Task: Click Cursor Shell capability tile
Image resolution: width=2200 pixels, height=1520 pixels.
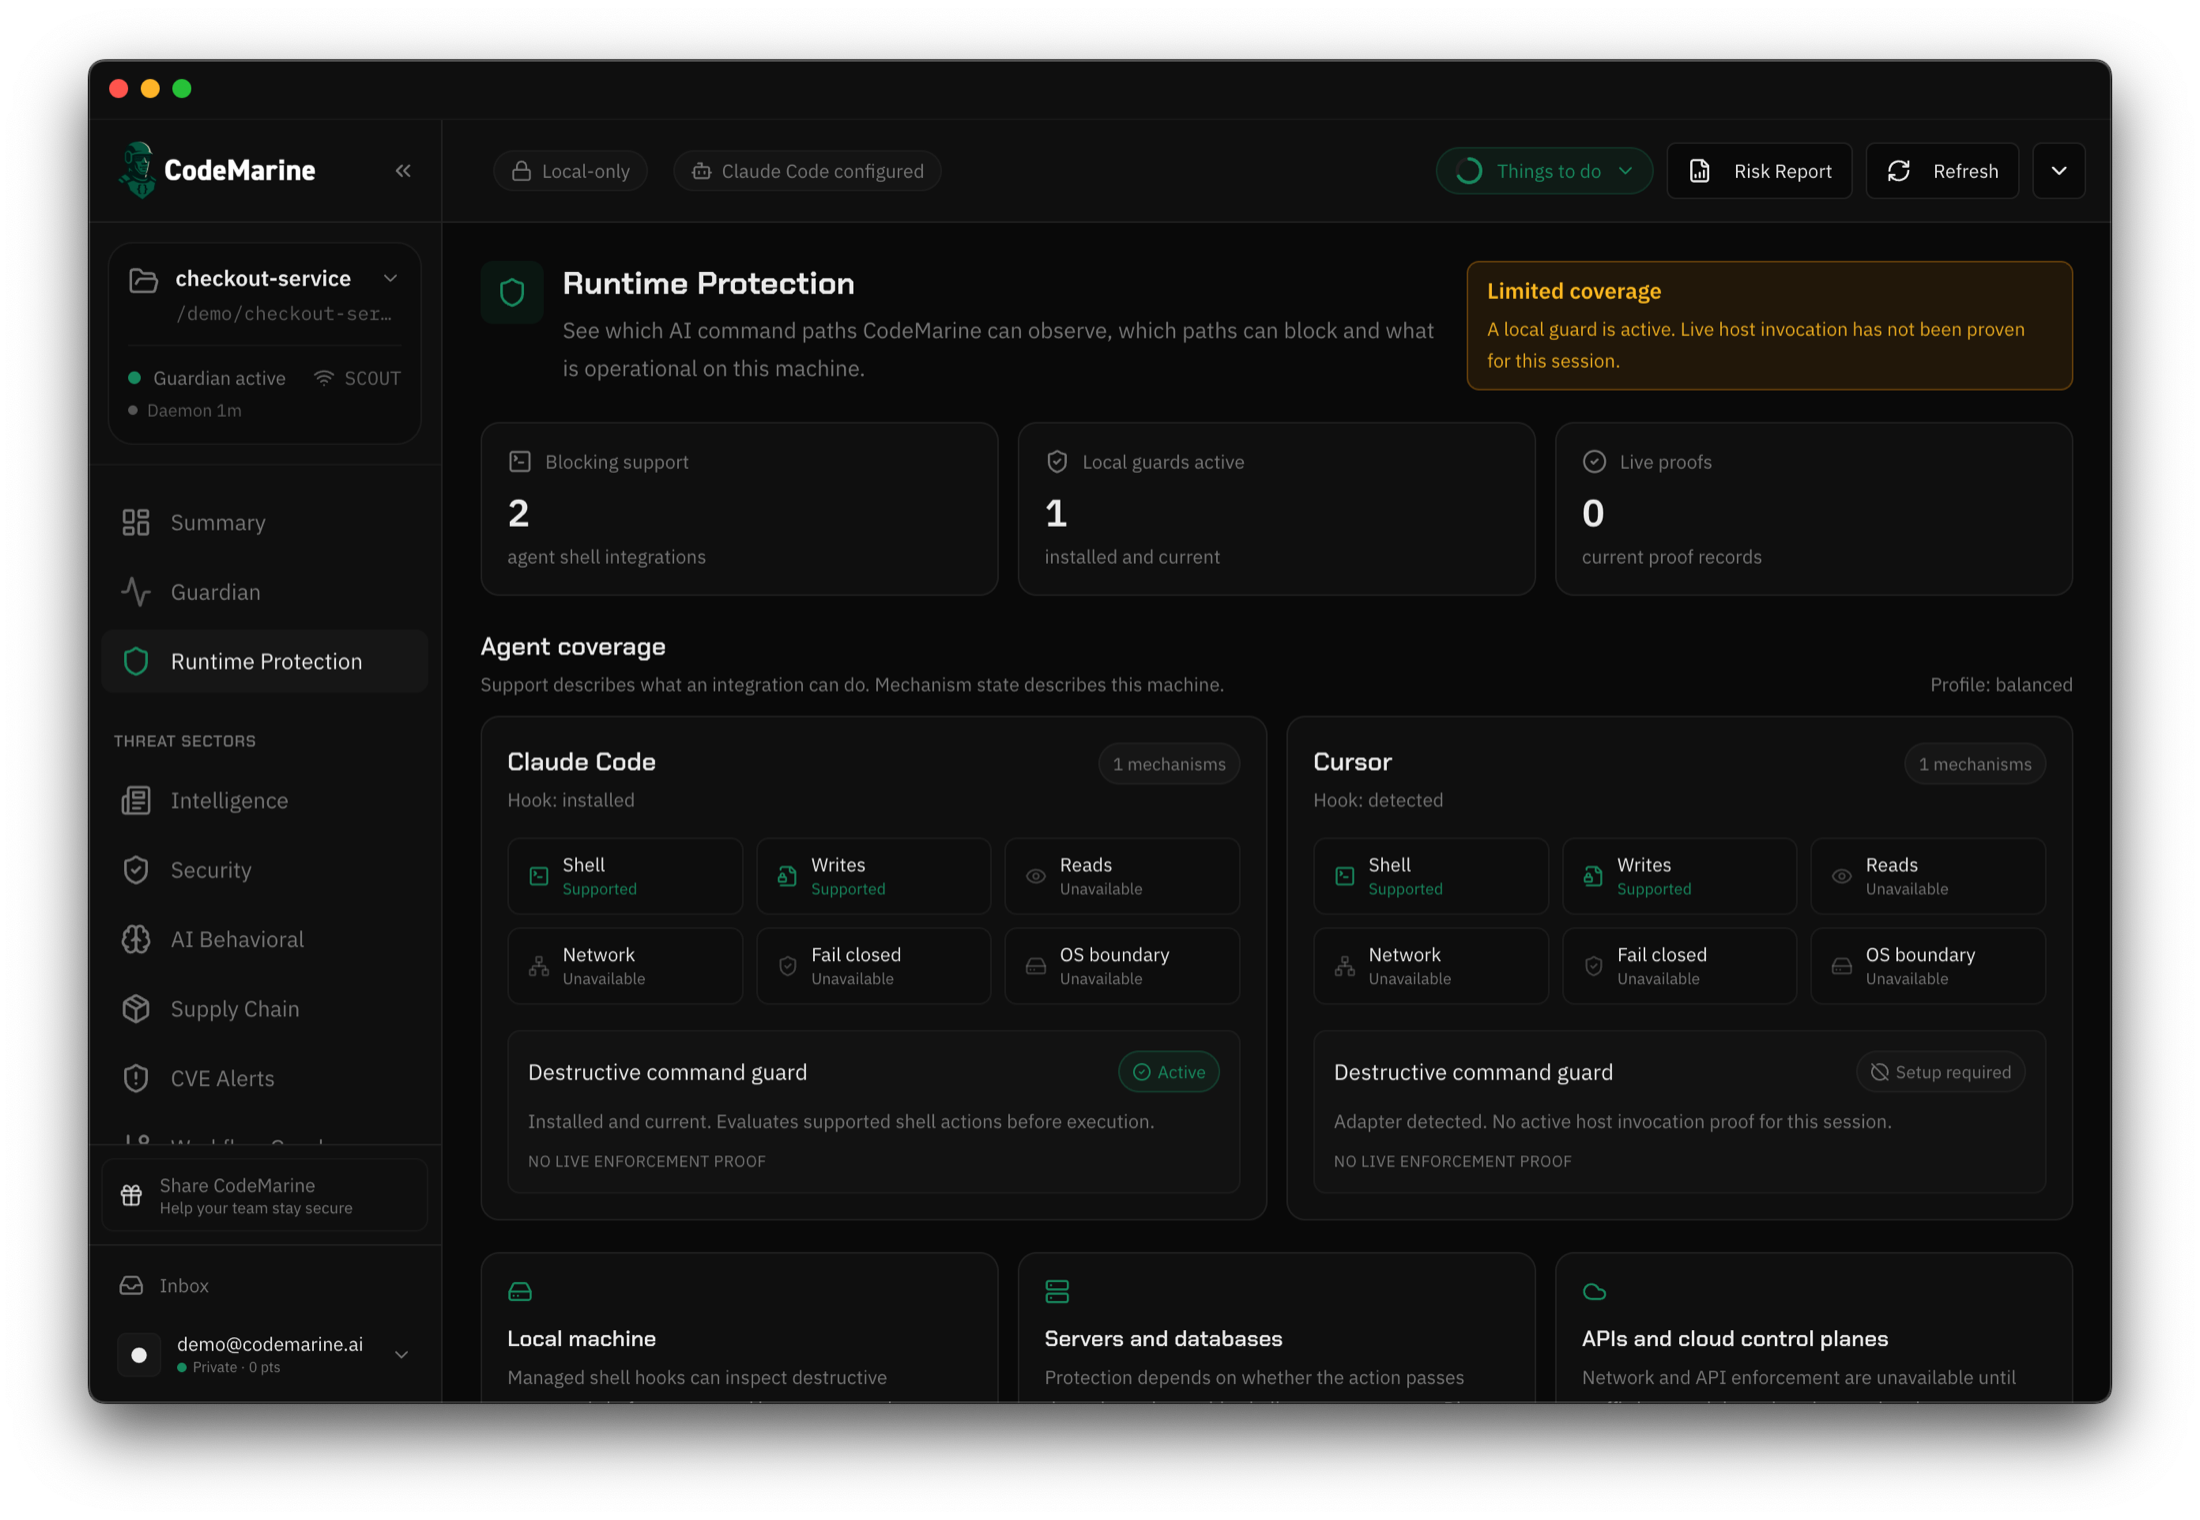Action: click(x=1431, y=876)
